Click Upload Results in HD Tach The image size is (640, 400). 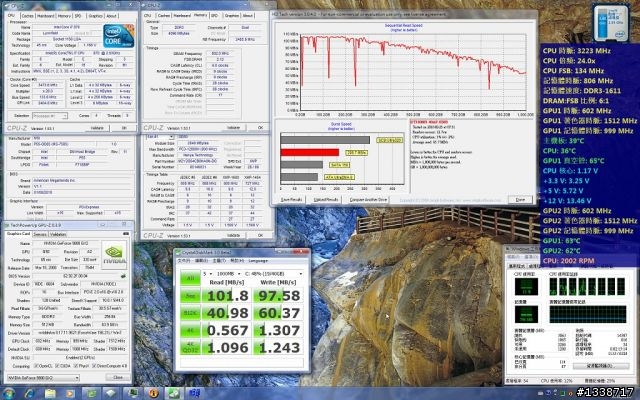326,200
